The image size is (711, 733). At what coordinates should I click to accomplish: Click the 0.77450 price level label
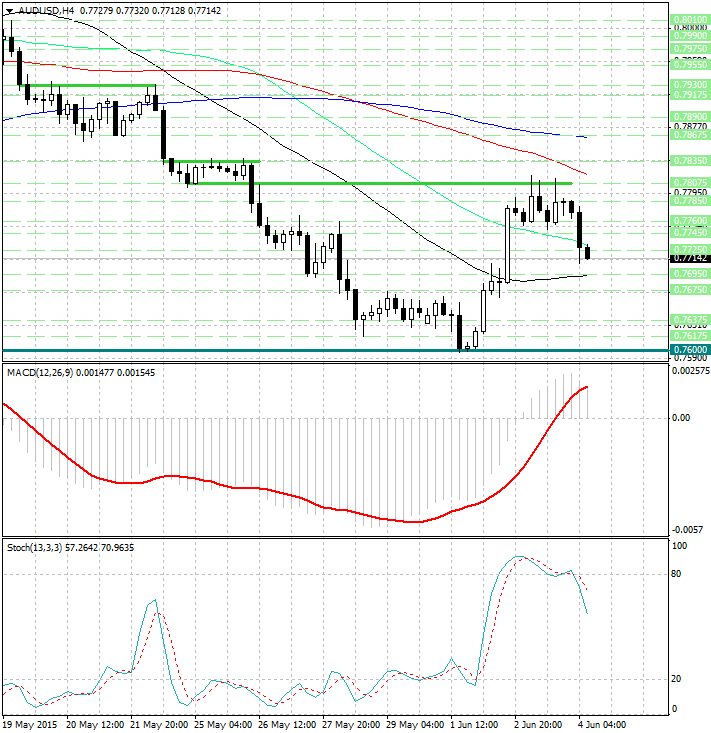[690, 232]
